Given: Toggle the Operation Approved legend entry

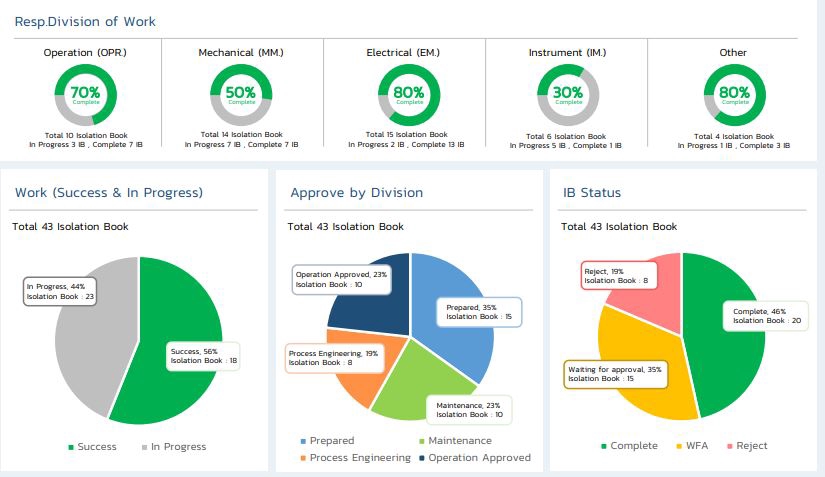Looking at the screenshot, I should [x=475, y=458].
